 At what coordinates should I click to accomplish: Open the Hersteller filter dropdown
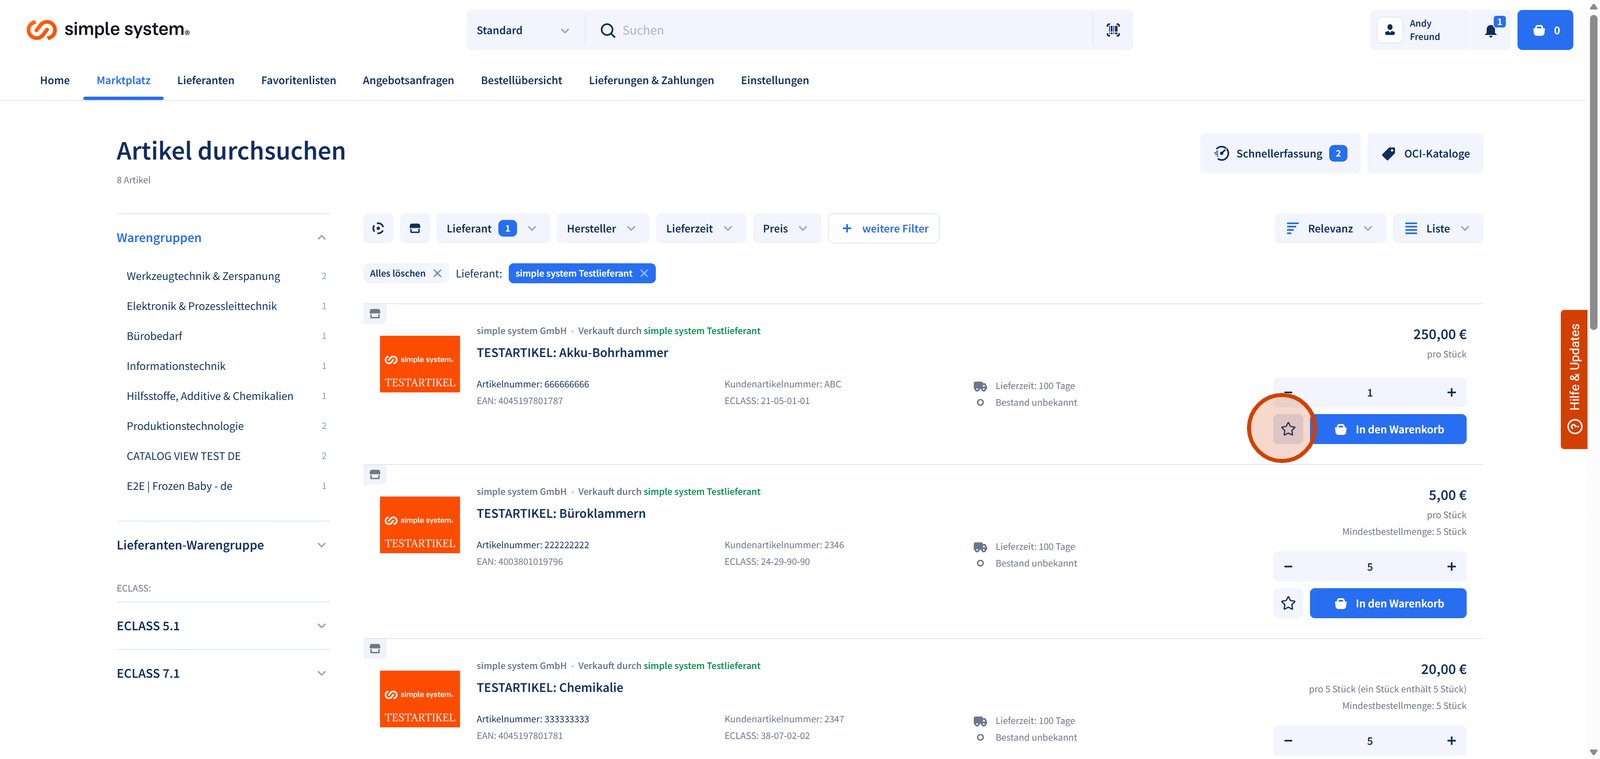coord(601,228)
